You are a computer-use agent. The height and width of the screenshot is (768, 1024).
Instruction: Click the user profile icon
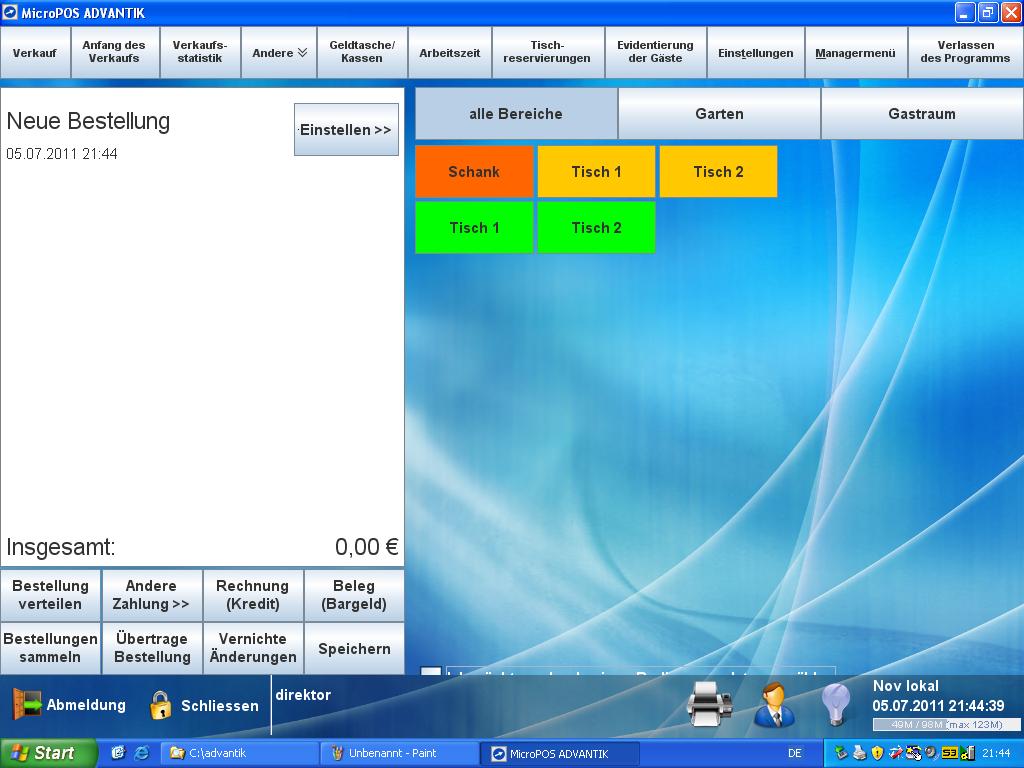click(773, 704)
